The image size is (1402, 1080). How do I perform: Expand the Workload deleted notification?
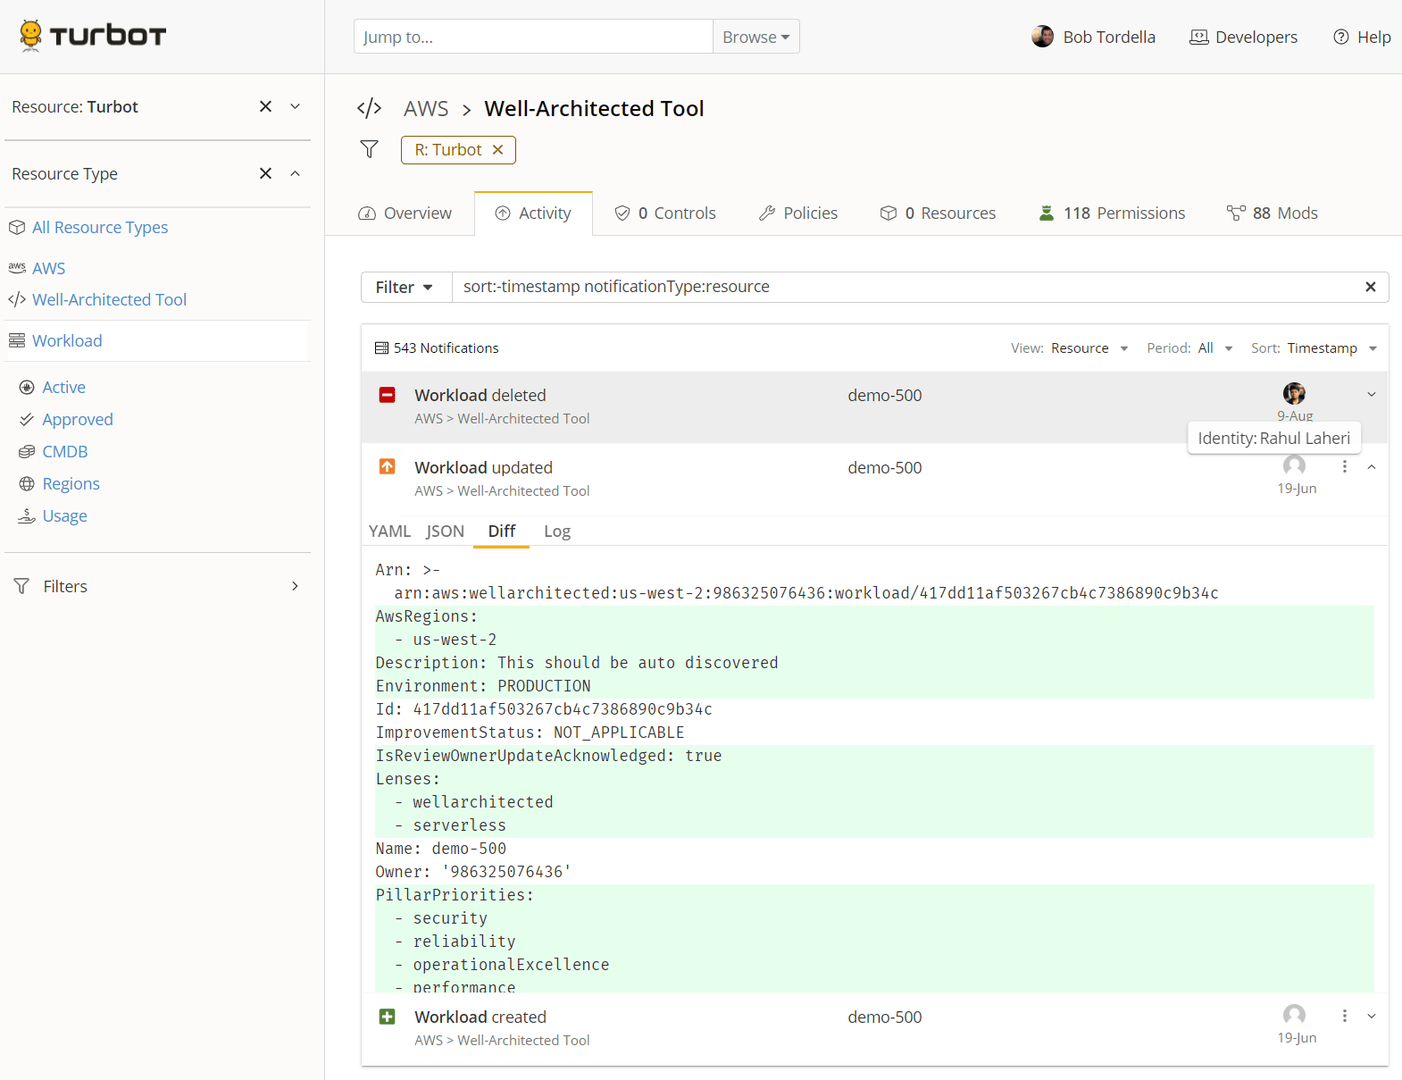(x=1371, y=394)
